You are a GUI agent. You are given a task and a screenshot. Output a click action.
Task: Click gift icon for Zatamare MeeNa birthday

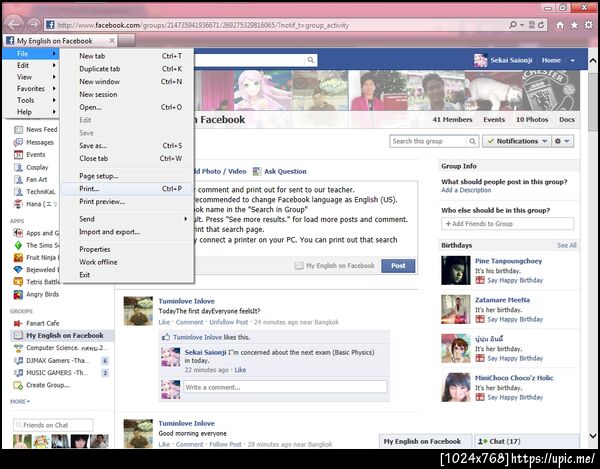pyautogui.click(x=480, y=319)
